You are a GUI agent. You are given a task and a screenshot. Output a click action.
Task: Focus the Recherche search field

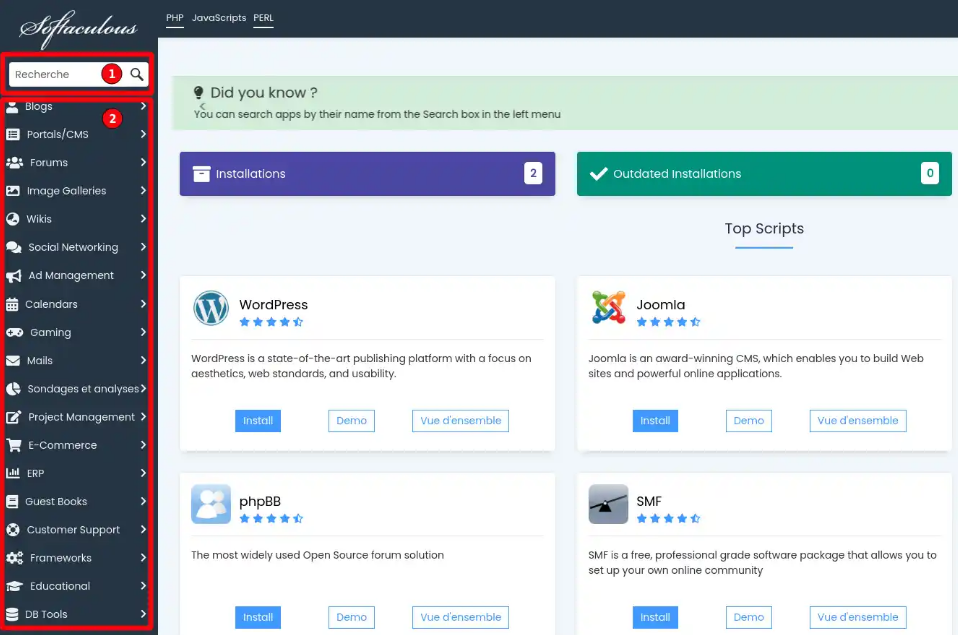56,75
